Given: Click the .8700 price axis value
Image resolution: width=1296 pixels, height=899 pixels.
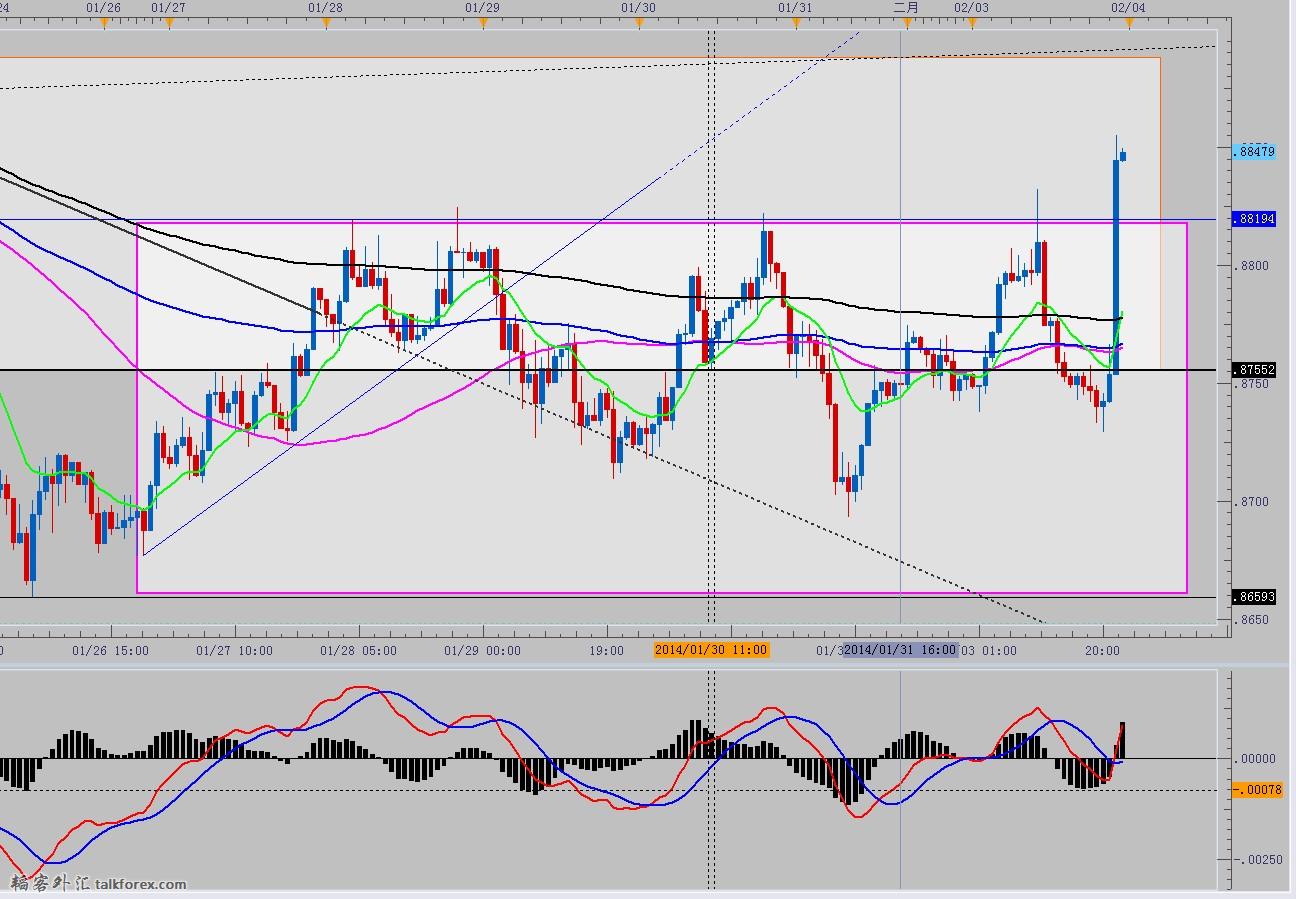Looking at the screenshot, I should click(1252, 502).
